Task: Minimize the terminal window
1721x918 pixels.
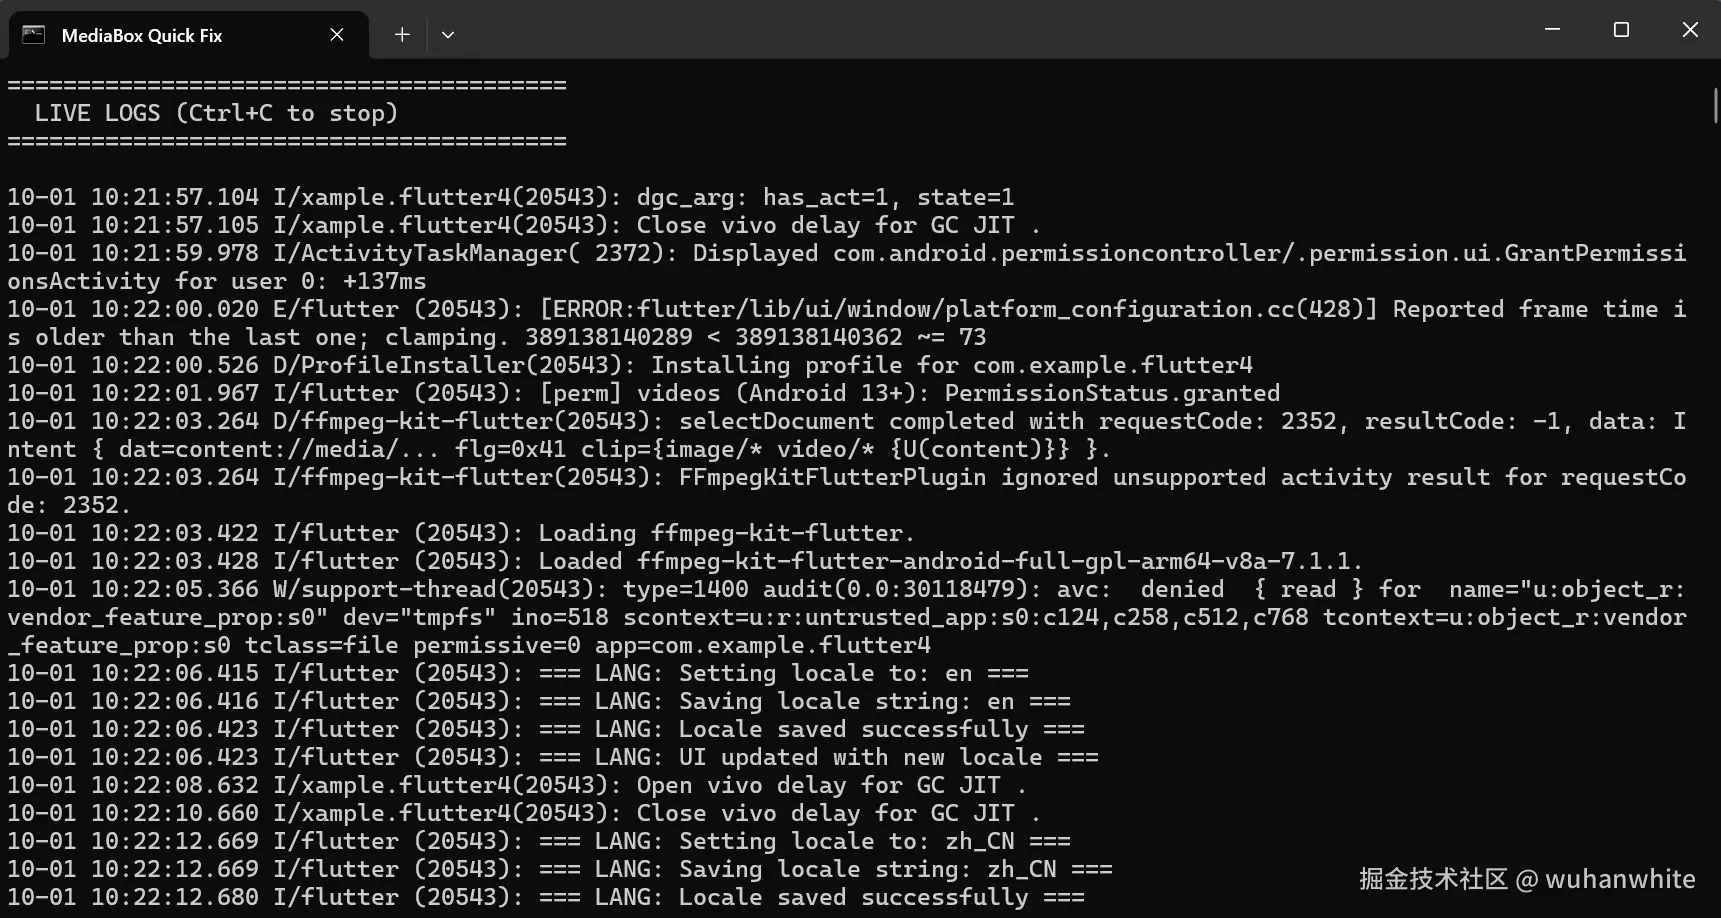Action: (1552, 30)
